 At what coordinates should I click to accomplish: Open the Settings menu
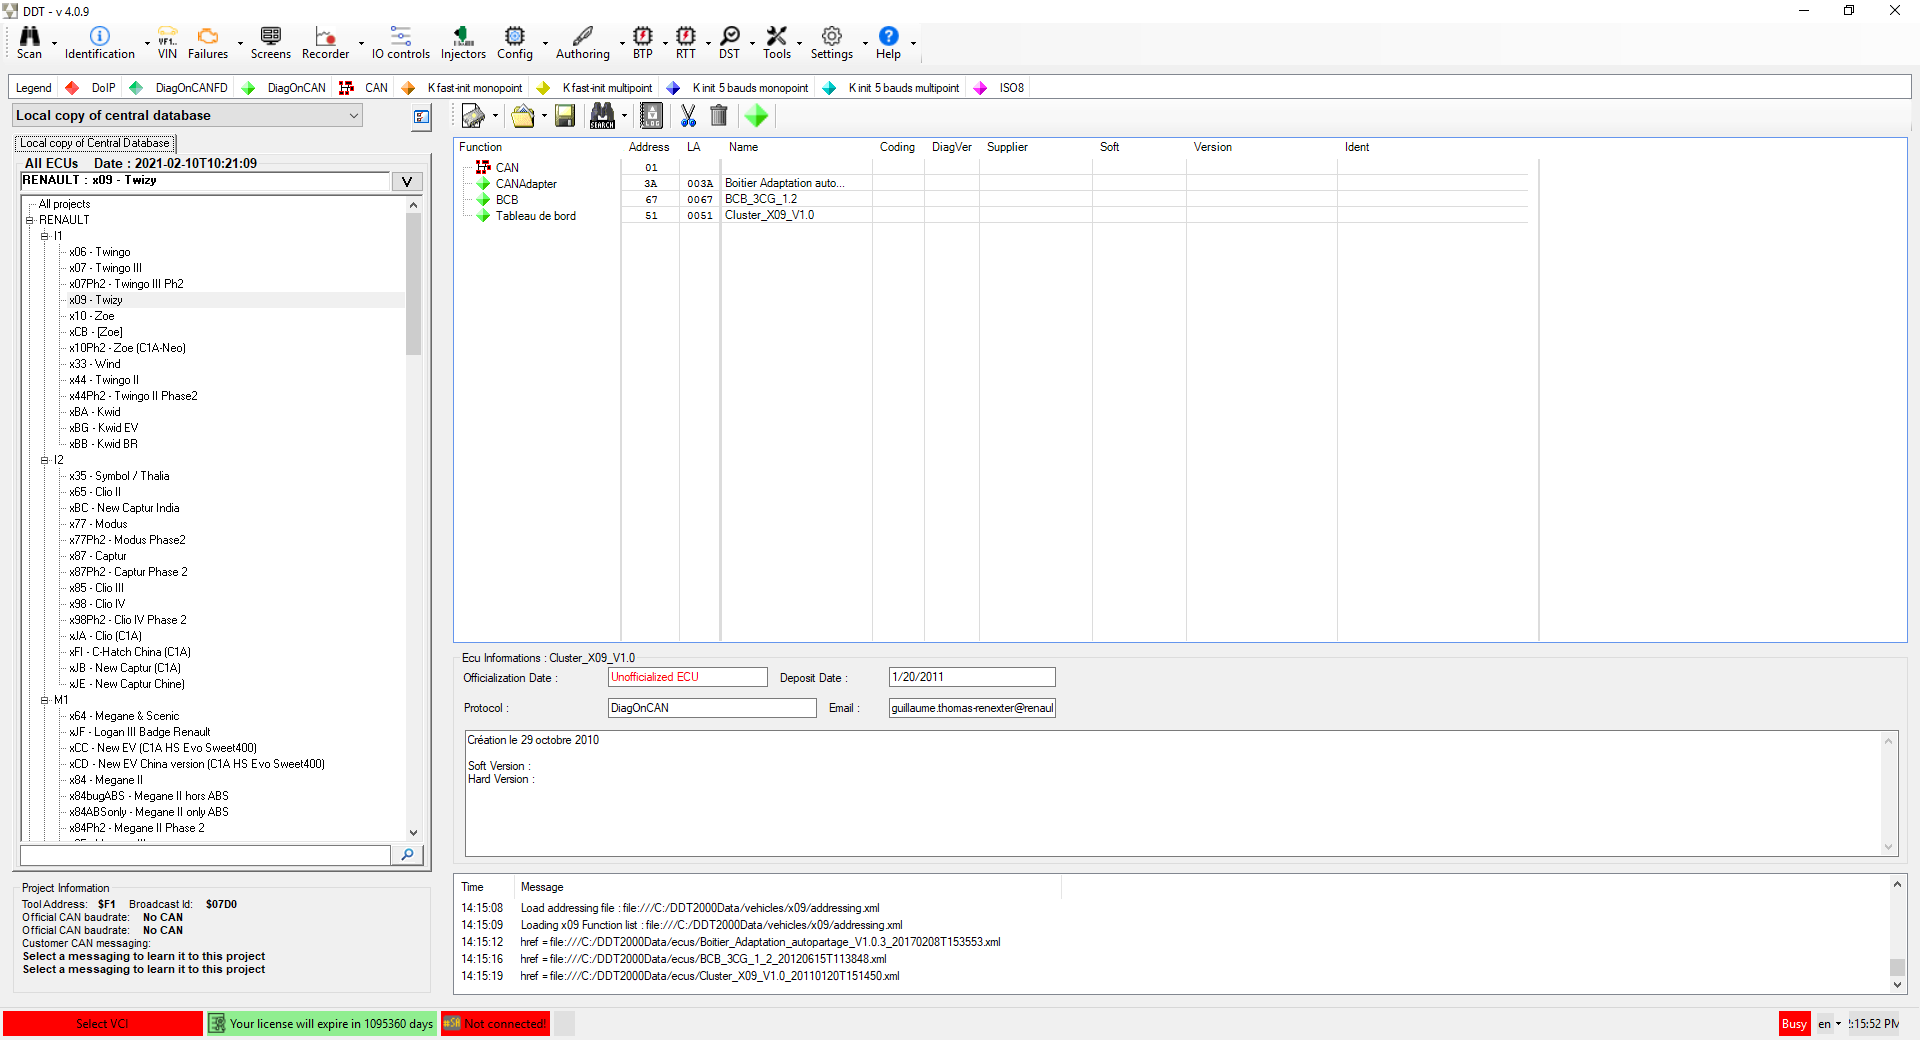831,37
